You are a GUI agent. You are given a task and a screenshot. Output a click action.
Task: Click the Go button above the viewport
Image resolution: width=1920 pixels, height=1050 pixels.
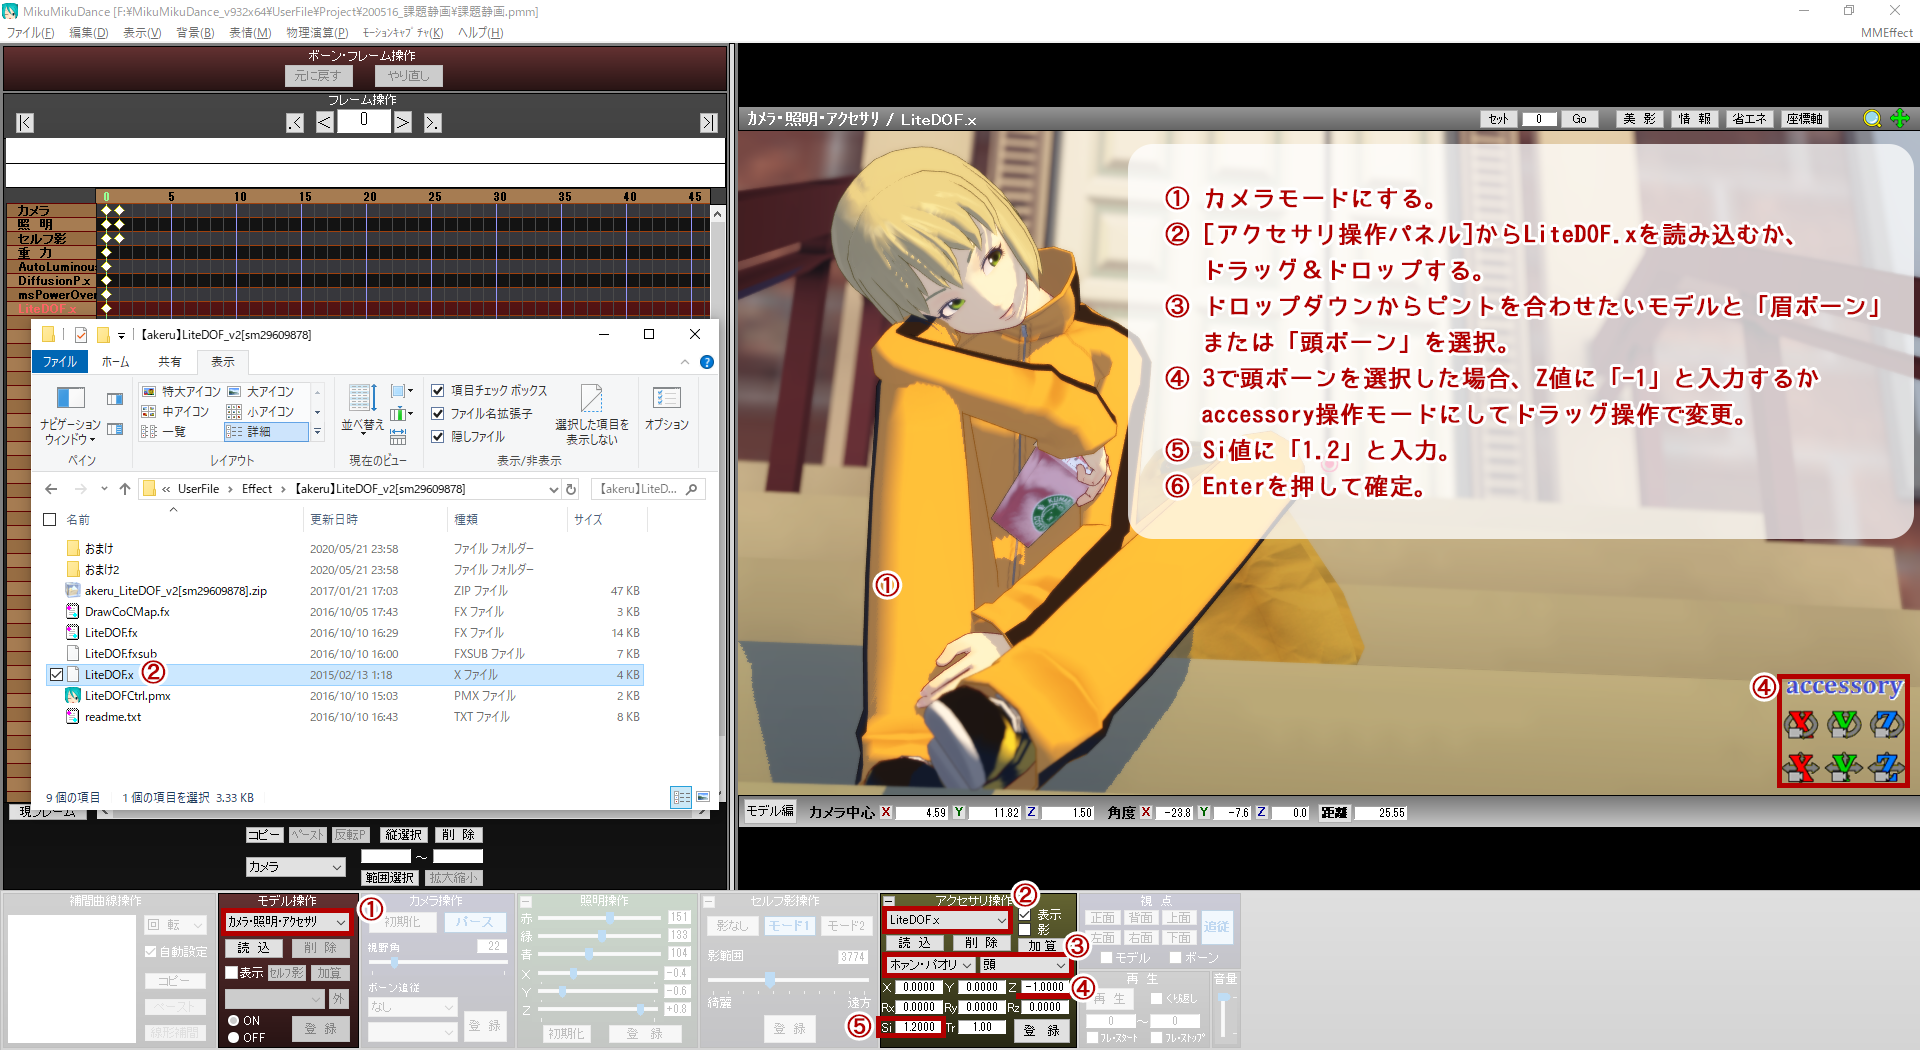click(x=1579, y=118)
